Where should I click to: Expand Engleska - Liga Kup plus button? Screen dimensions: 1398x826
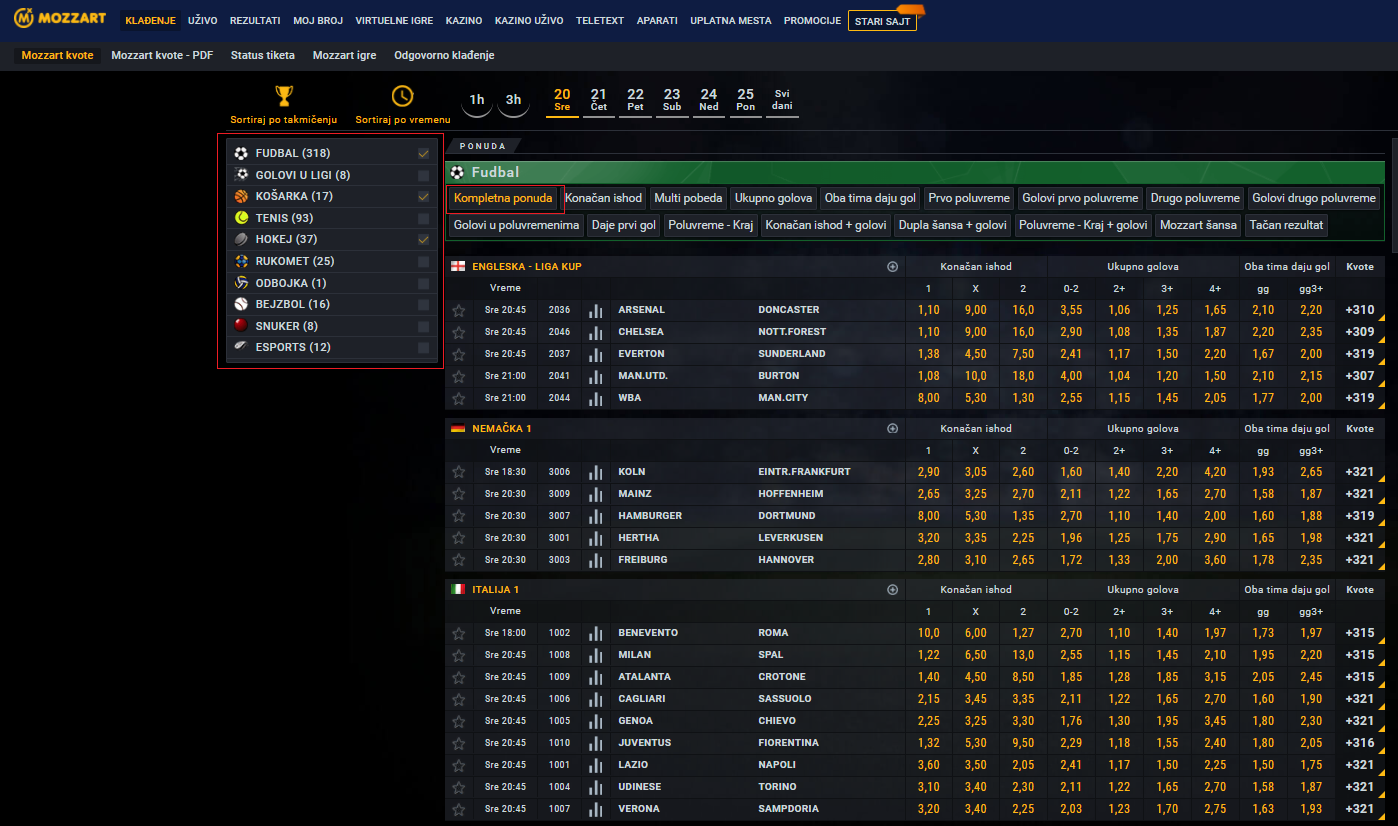[x=893, y=267]
